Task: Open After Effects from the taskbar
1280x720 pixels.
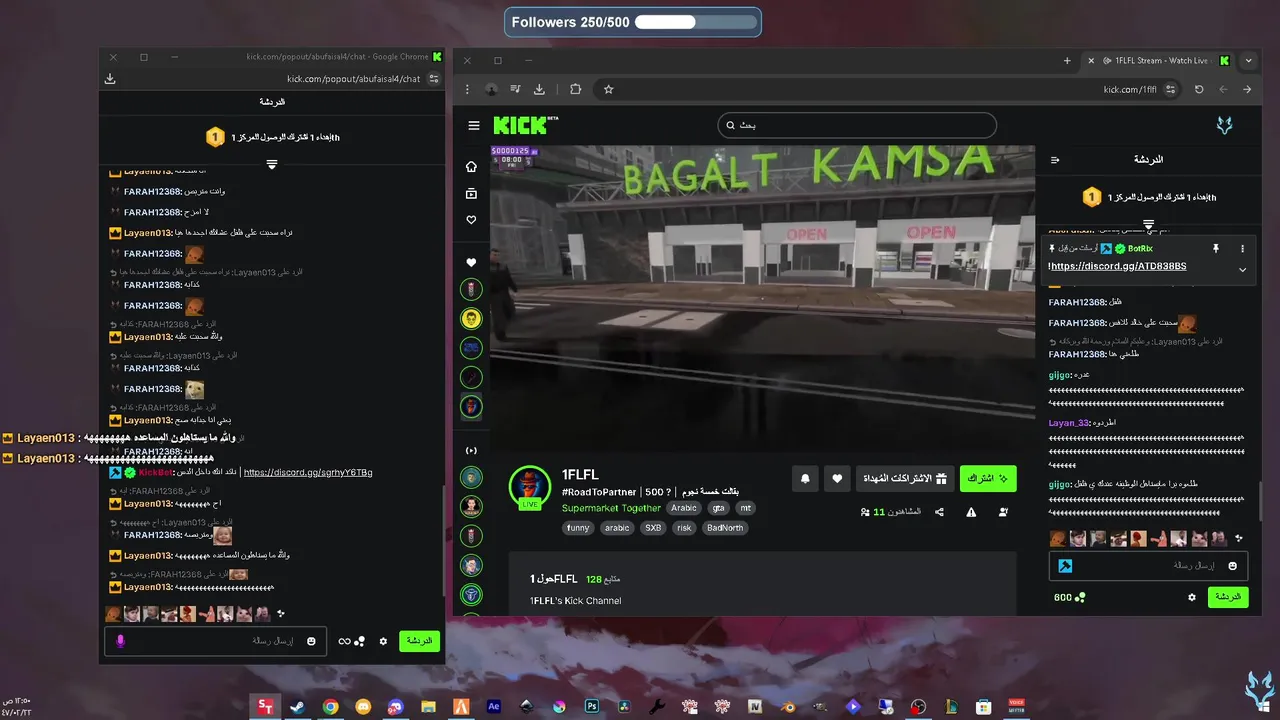Action: pyautogui.click(x=493, y=706)
